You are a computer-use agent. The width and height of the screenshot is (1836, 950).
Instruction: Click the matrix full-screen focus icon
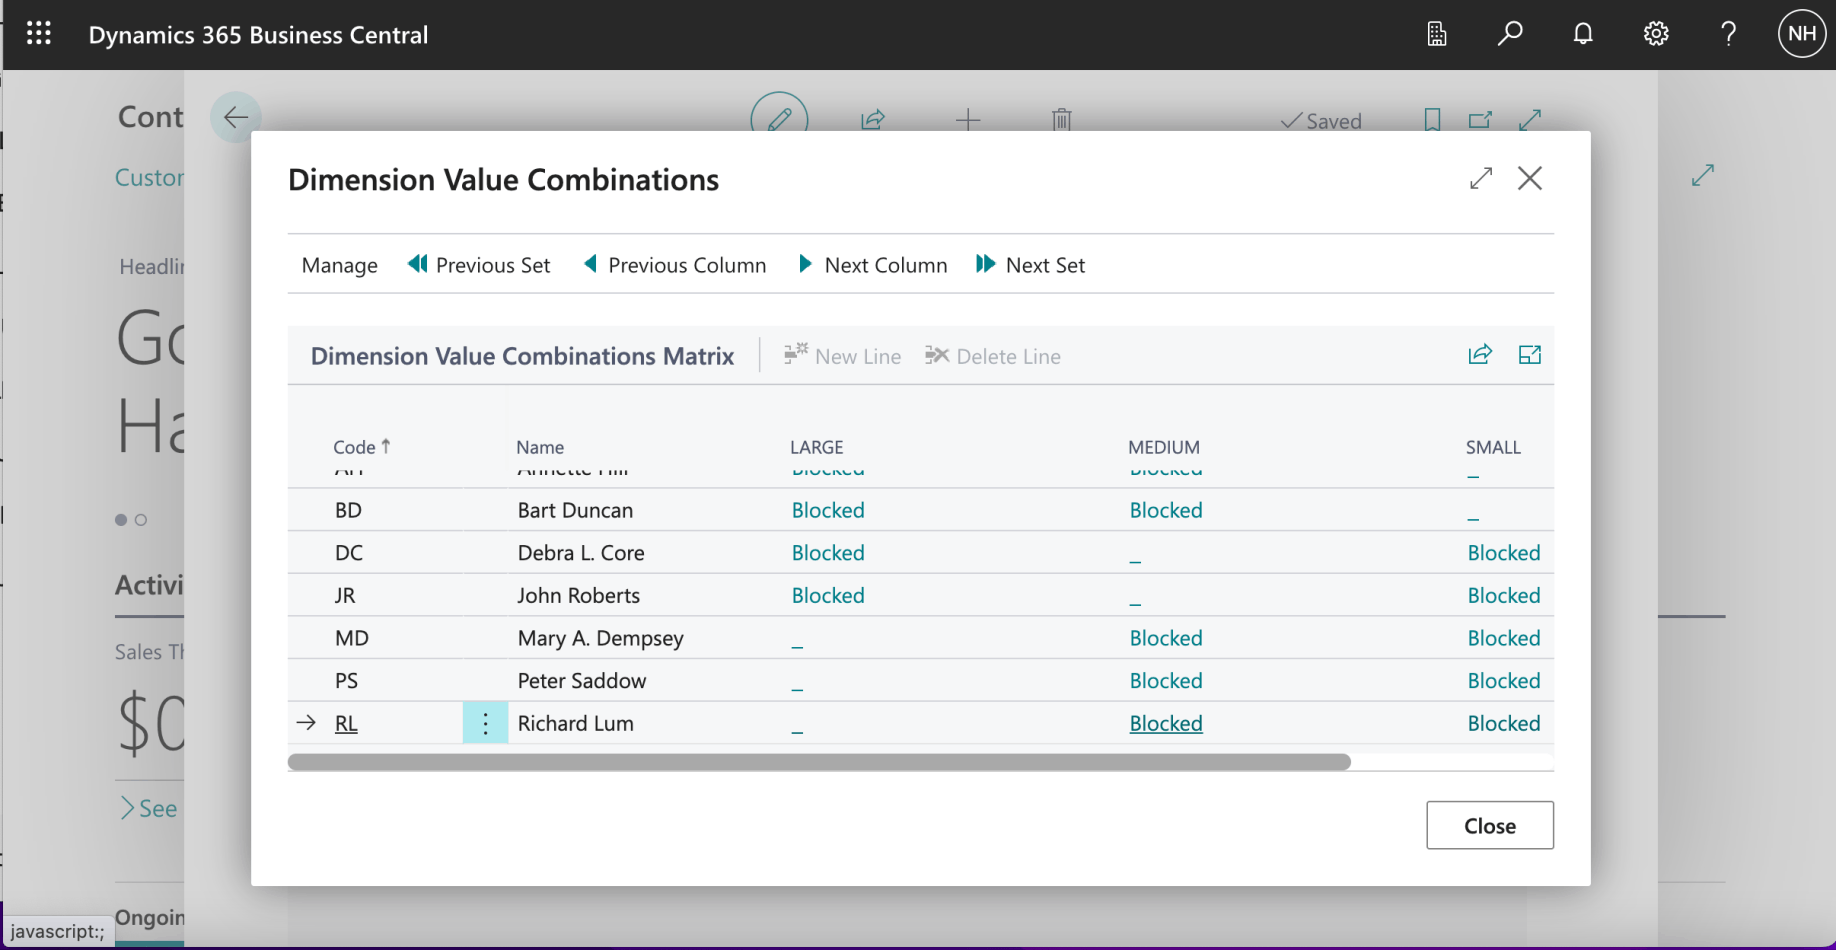(1530, 355)
